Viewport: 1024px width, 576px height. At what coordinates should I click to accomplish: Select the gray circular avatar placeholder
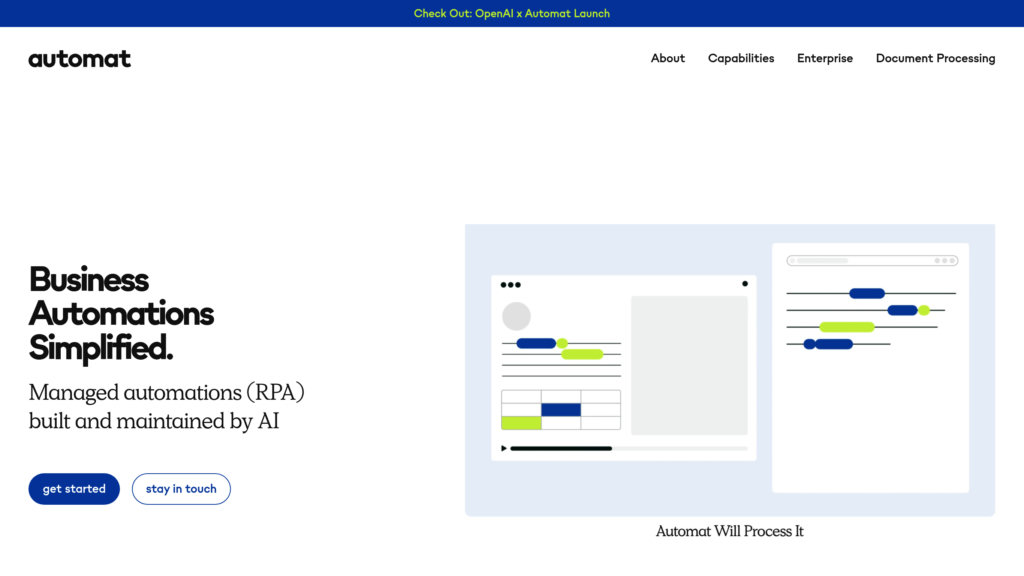tap(516, 316)
